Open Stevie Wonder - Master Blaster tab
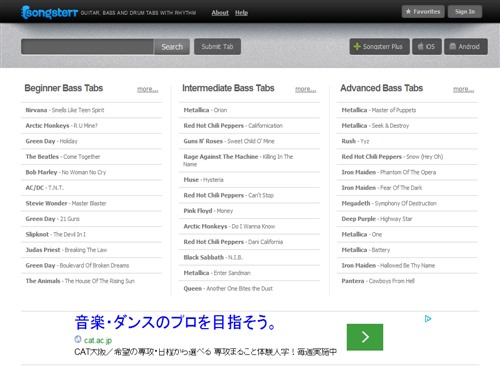This screenshot has height=375, width=500. pyautogui.click(x=66, y=203)
